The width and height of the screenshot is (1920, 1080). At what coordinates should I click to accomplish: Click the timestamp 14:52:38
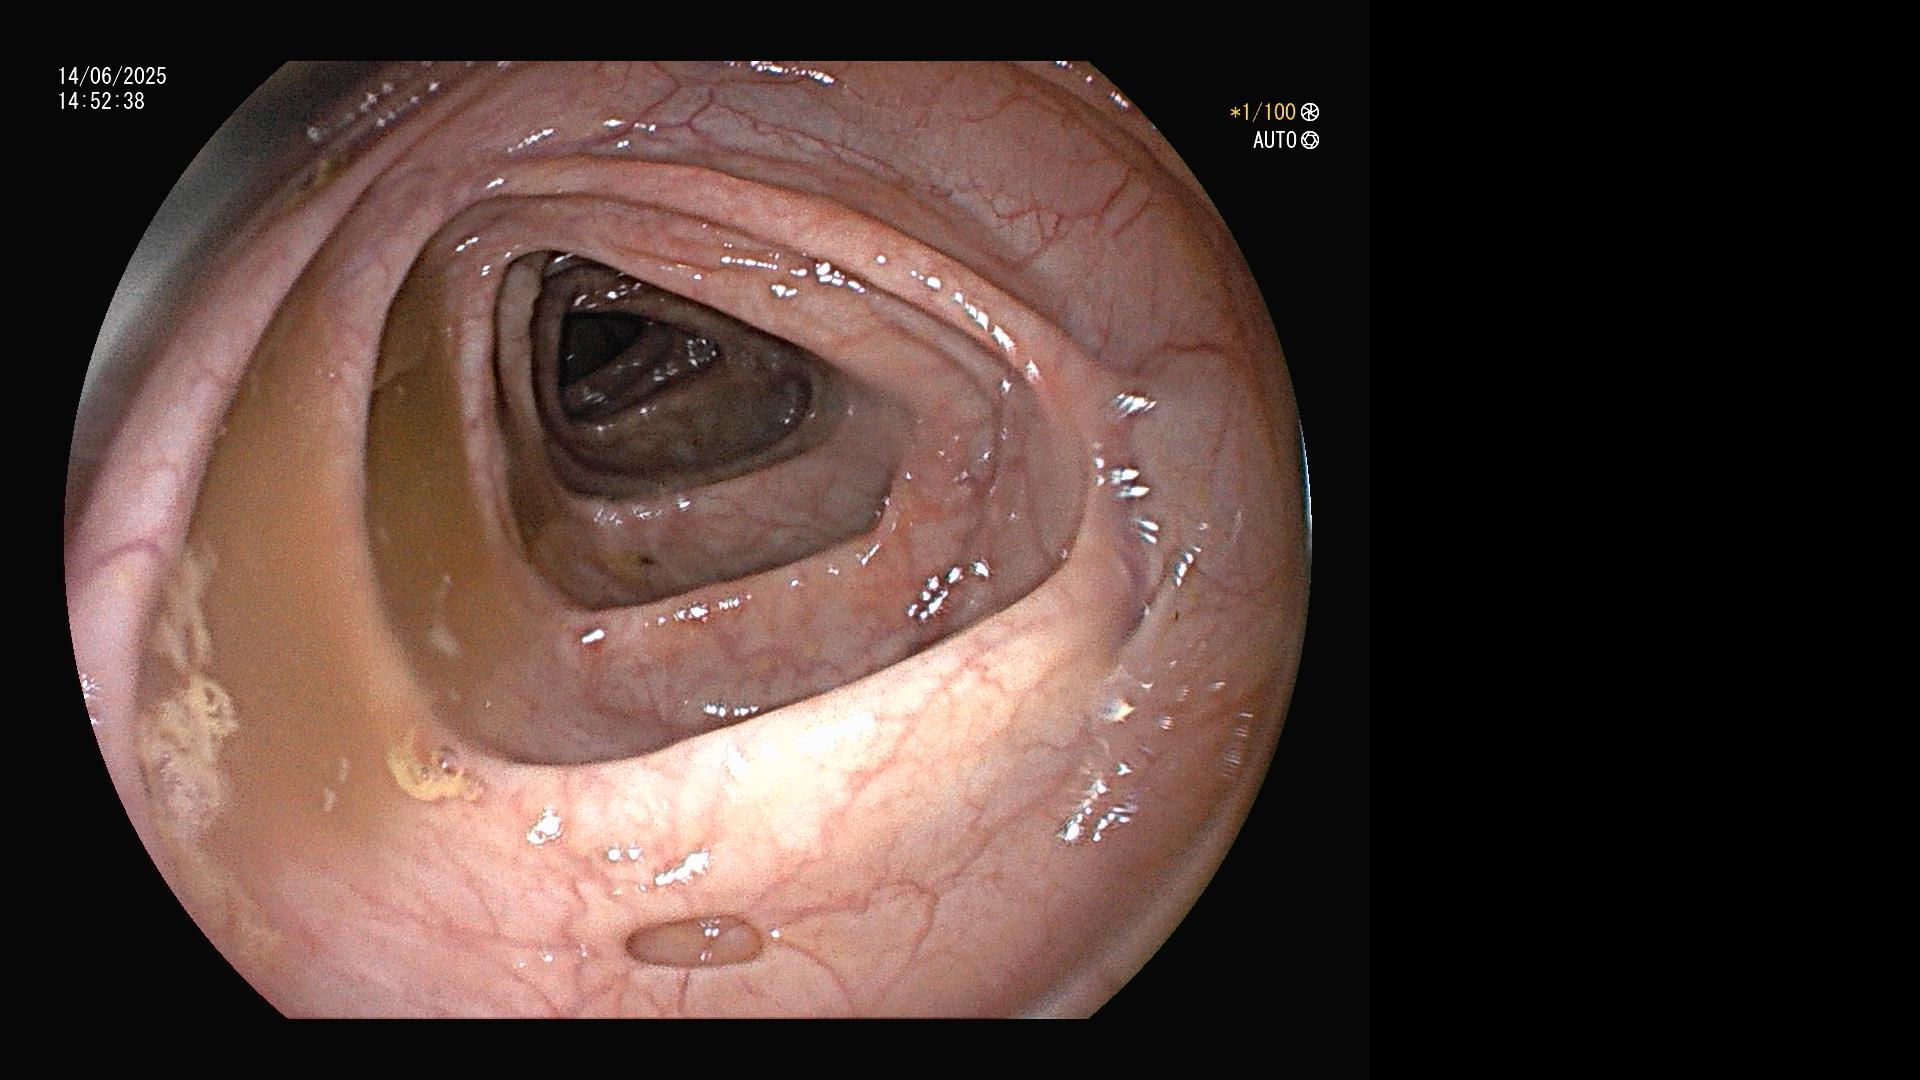[101, 101]
